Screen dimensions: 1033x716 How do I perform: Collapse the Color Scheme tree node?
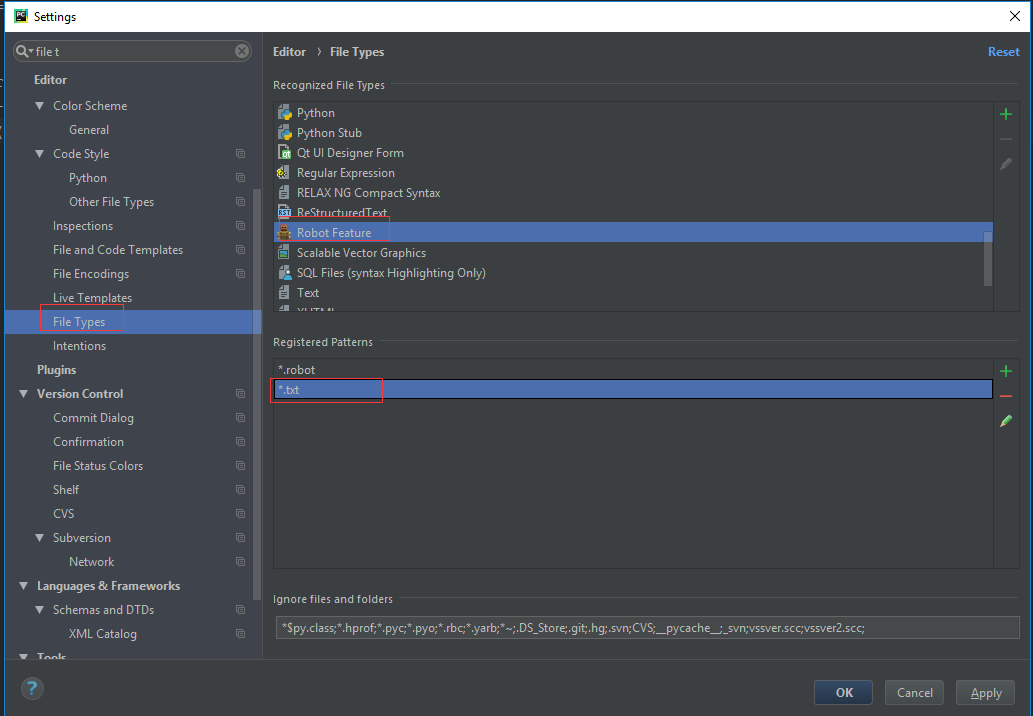[x=38, y=105]
